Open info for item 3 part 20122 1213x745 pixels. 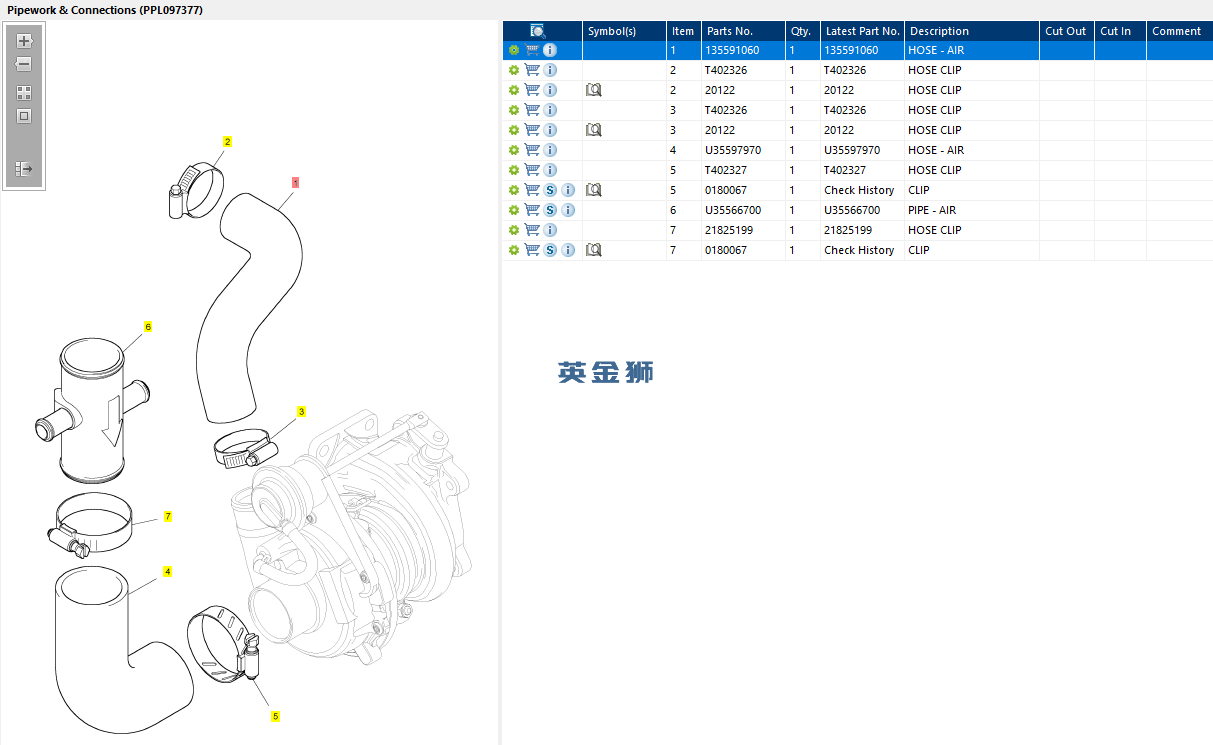coord(550,130)
